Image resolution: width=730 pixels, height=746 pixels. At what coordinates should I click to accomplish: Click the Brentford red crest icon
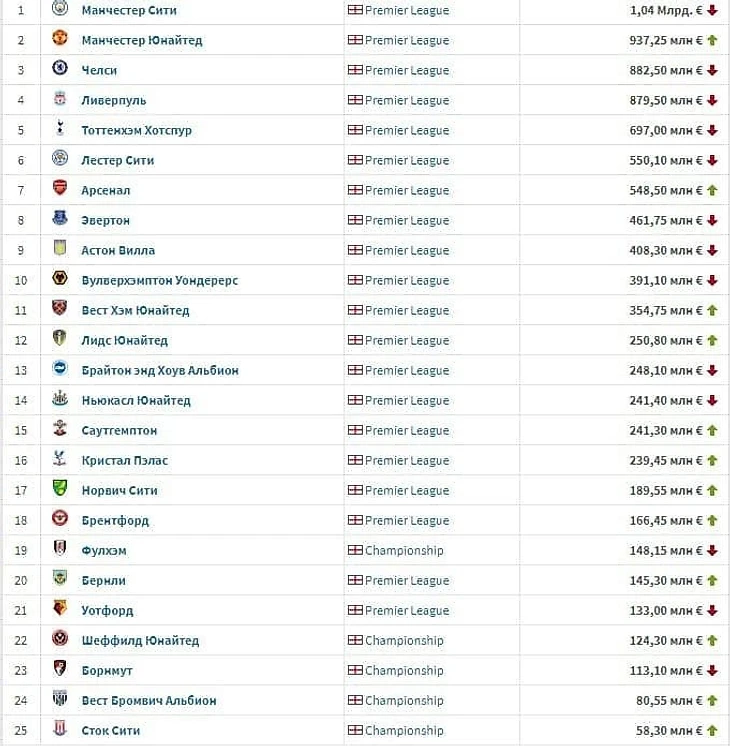(x=60, y=518)
